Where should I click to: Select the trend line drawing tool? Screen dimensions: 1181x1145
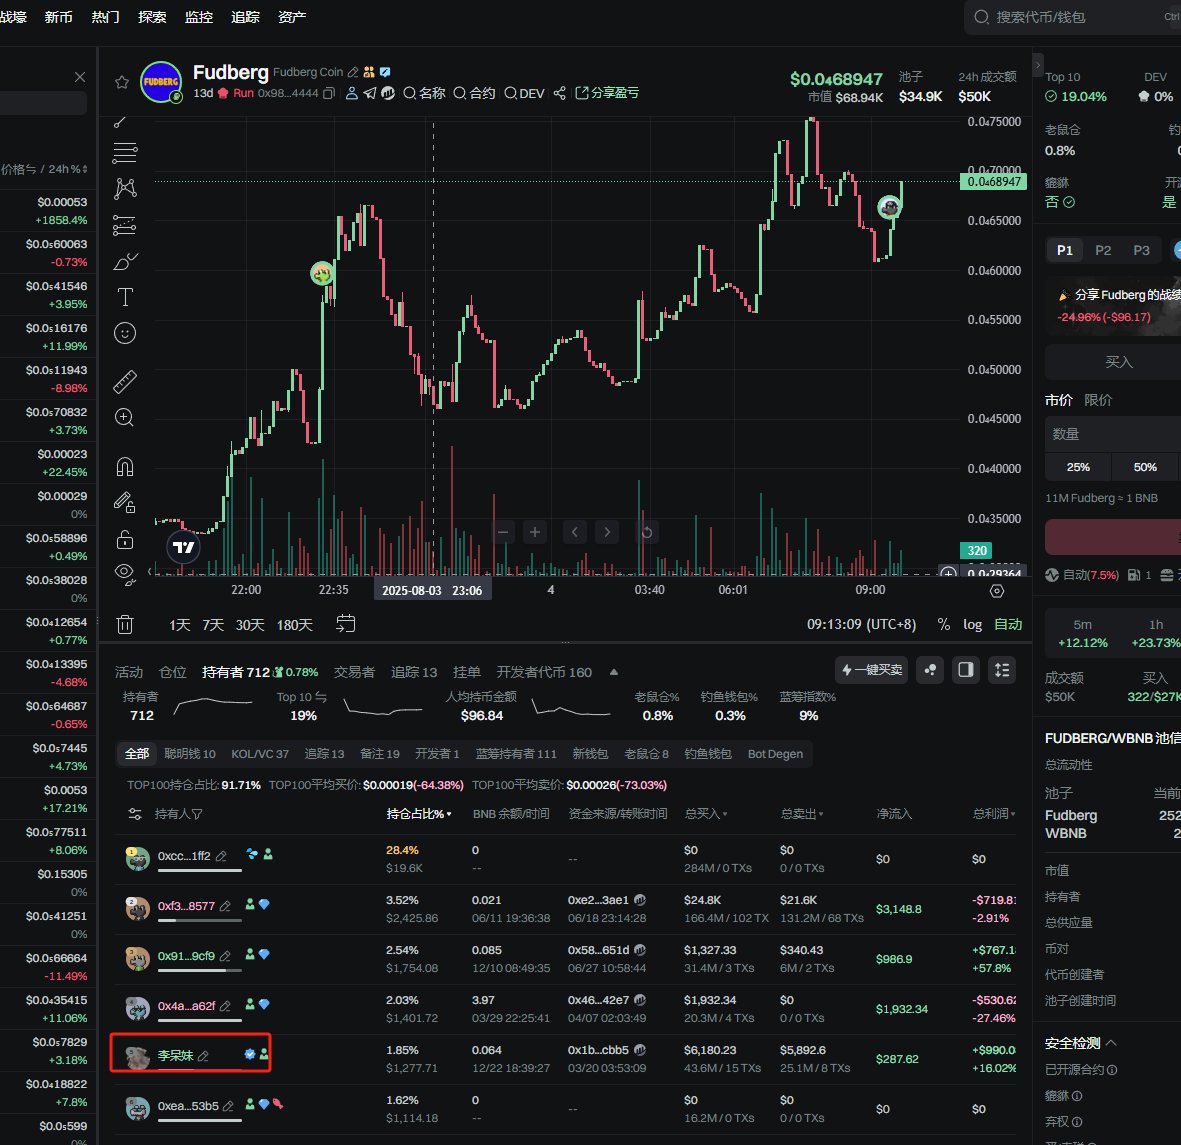pos(121,121)
